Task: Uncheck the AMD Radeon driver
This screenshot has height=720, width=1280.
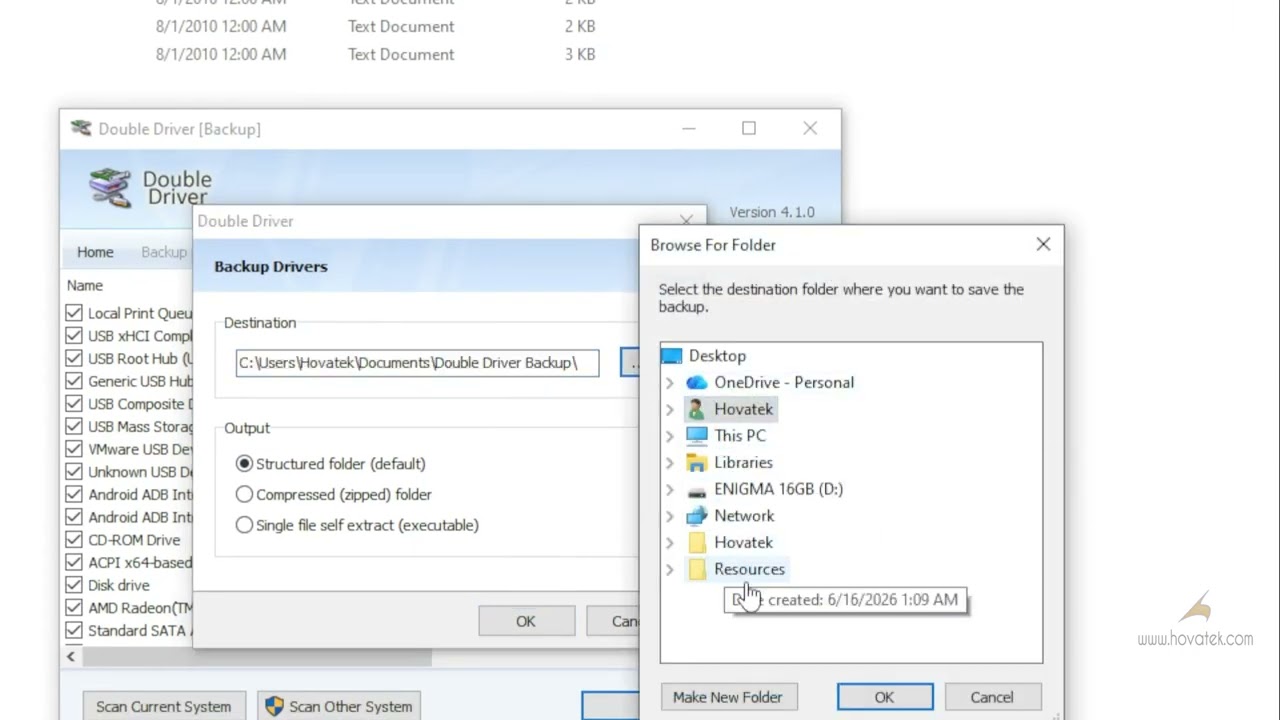Action: (x=74, y=608)
